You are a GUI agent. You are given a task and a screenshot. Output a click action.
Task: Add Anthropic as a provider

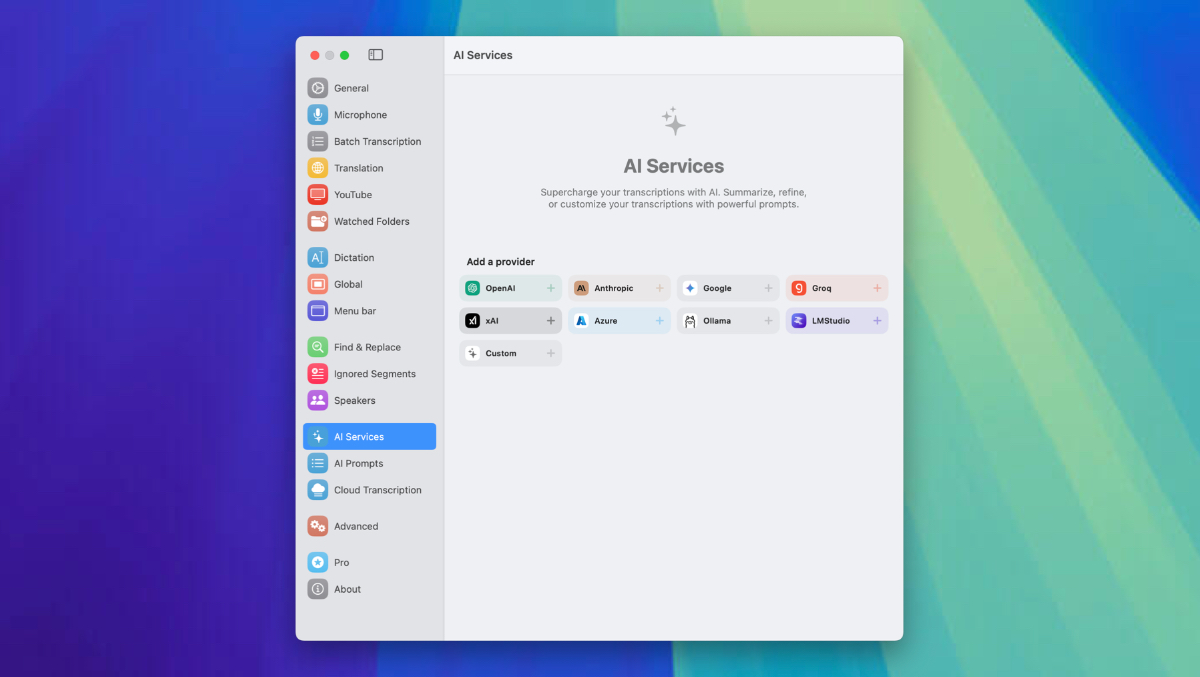659,288
